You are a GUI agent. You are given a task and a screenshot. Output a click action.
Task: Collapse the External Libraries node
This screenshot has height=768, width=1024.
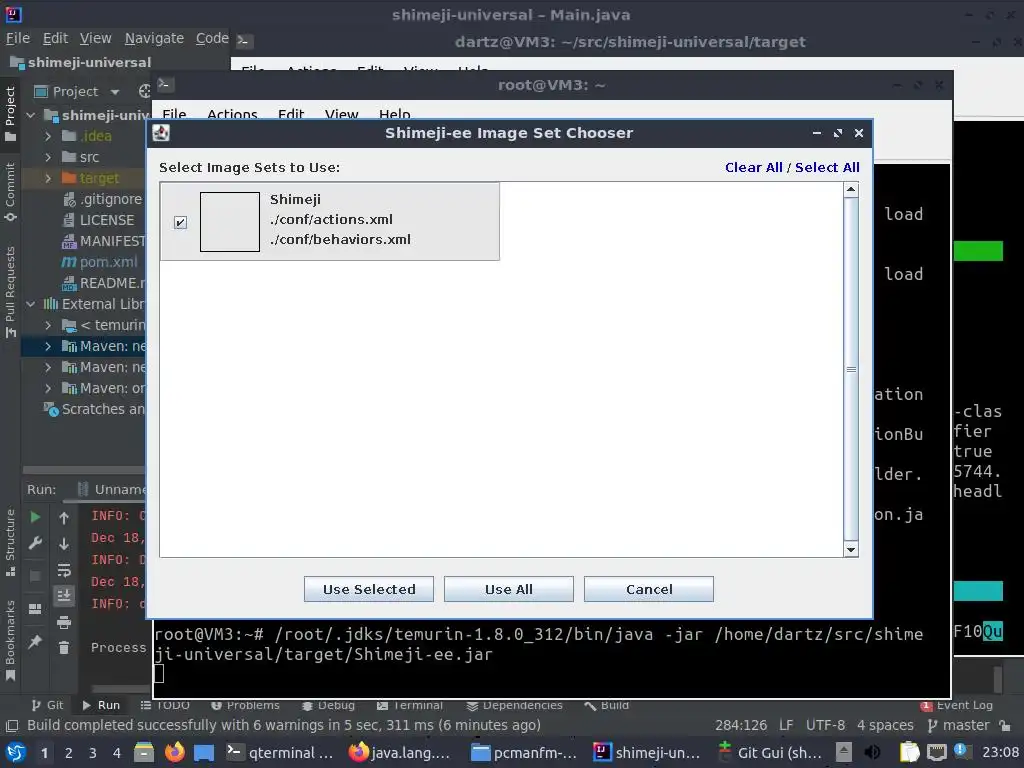point(31,304)
